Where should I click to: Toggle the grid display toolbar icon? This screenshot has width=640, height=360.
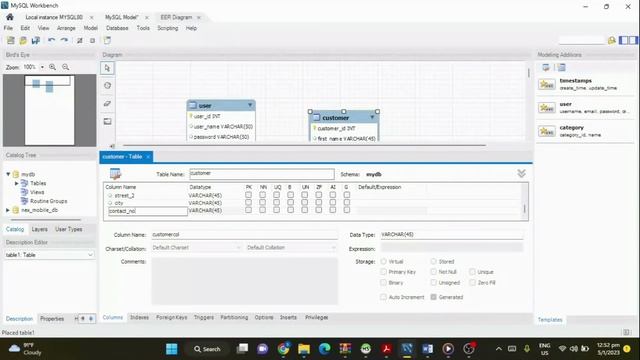pyautogui.click(x=80, y=40)
